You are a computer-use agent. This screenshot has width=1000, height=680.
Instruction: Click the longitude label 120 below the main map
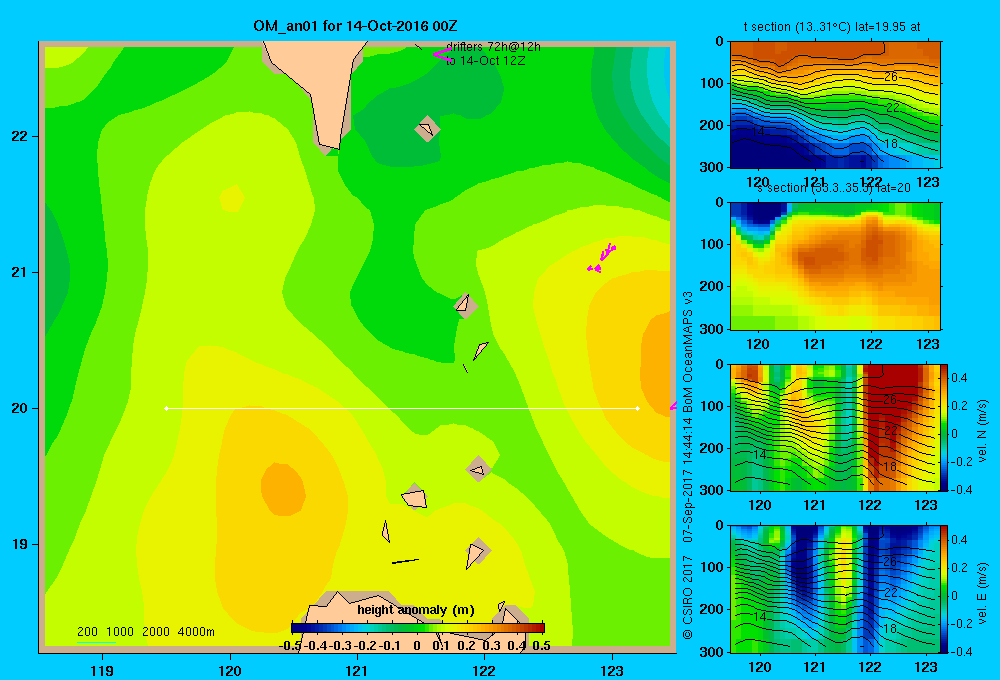click(x=230, y=670)
